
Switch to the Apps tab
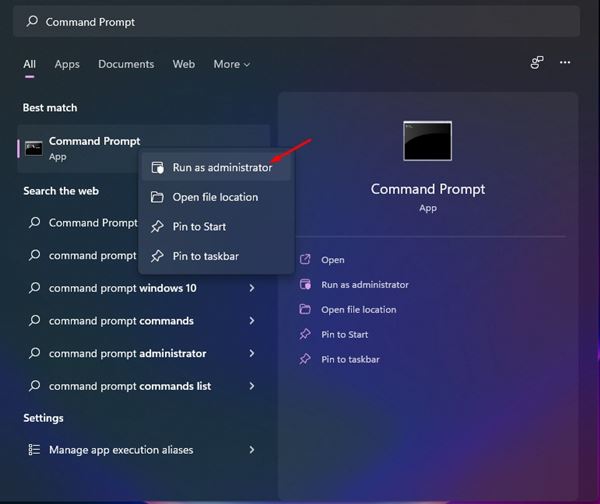[x=67, y=64]
